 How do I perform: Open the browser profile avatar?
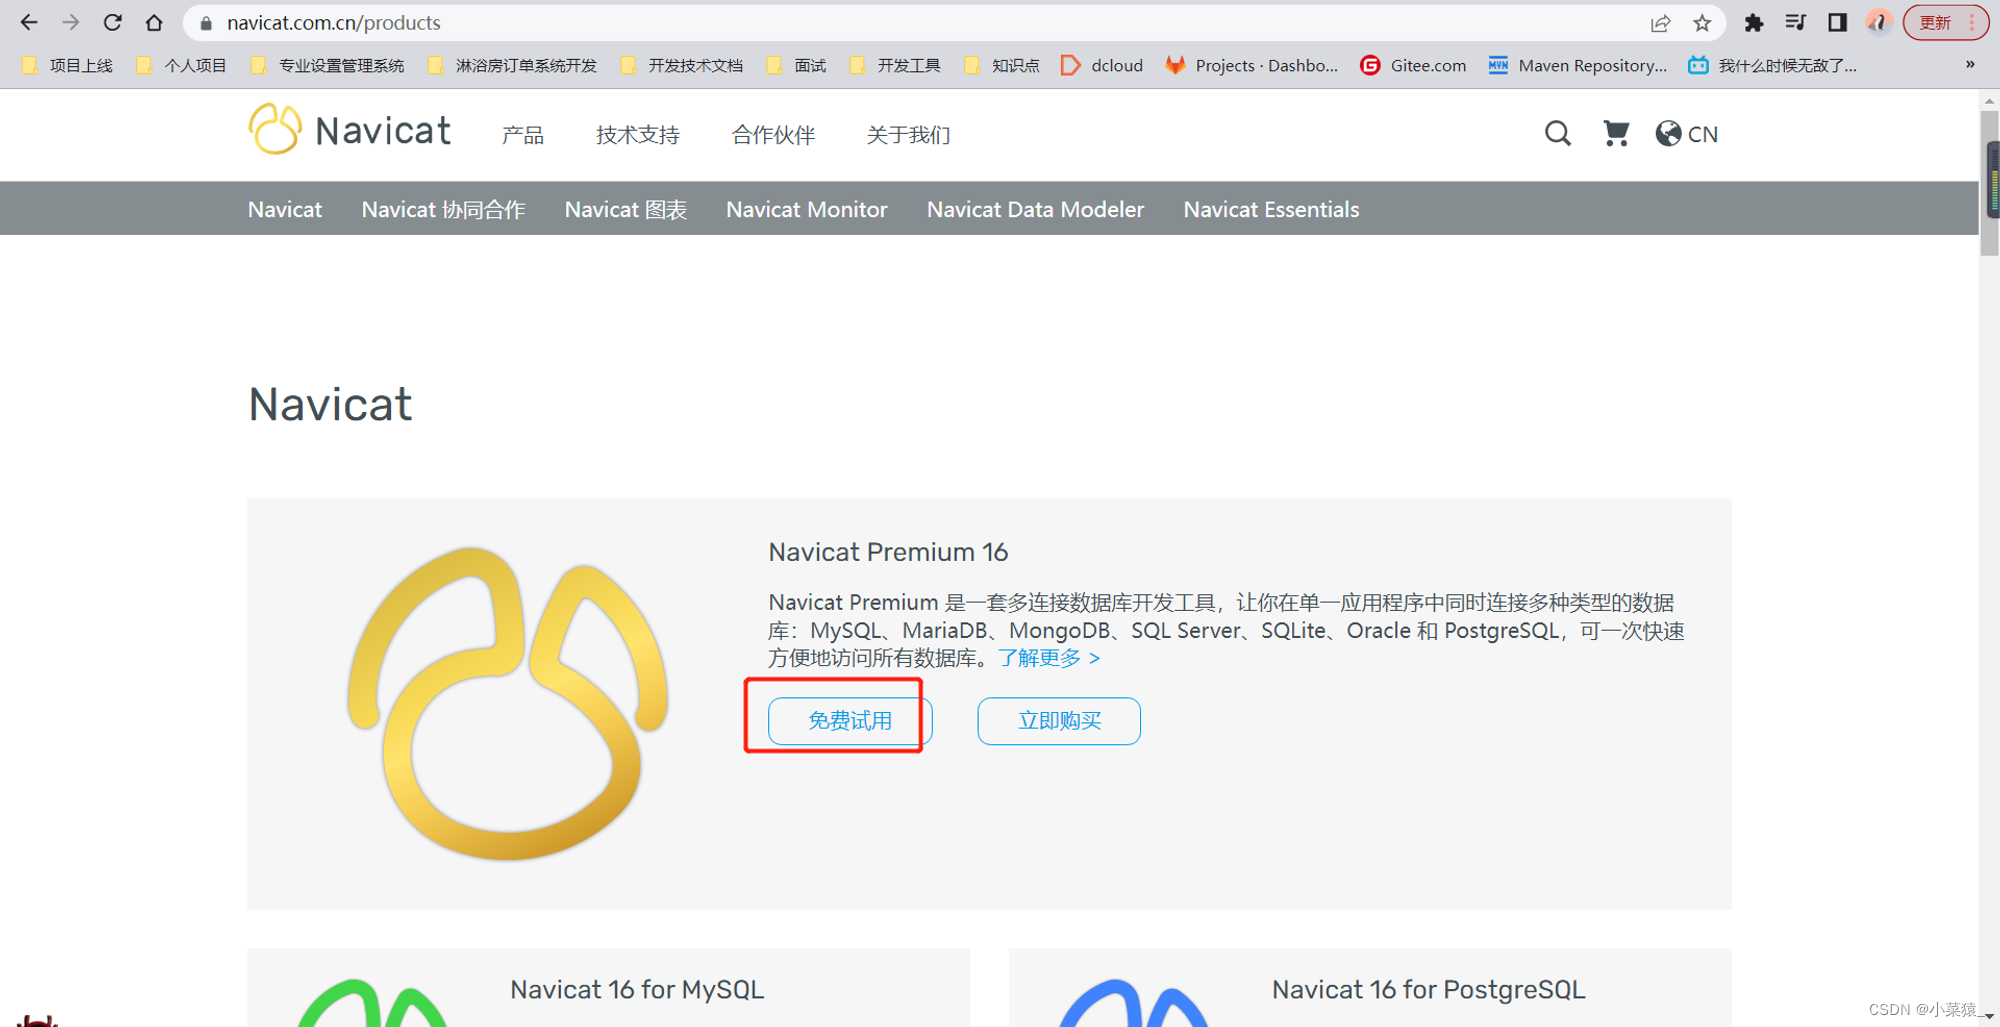click(x=1878, y=22)
